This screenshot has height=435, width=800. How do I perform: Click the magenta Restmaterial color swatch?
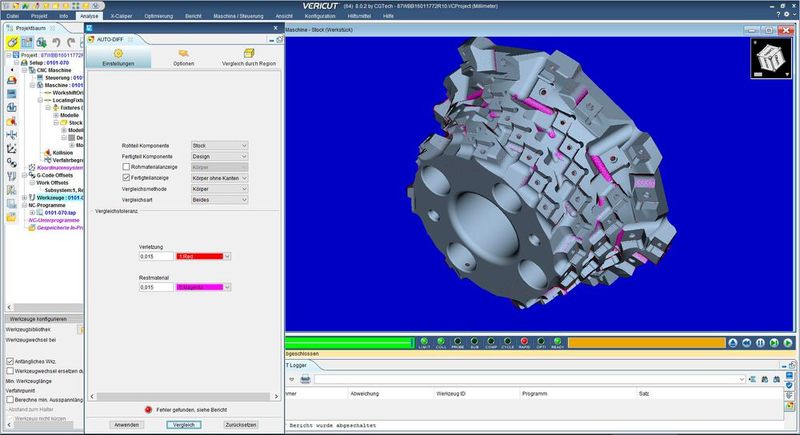199,287
